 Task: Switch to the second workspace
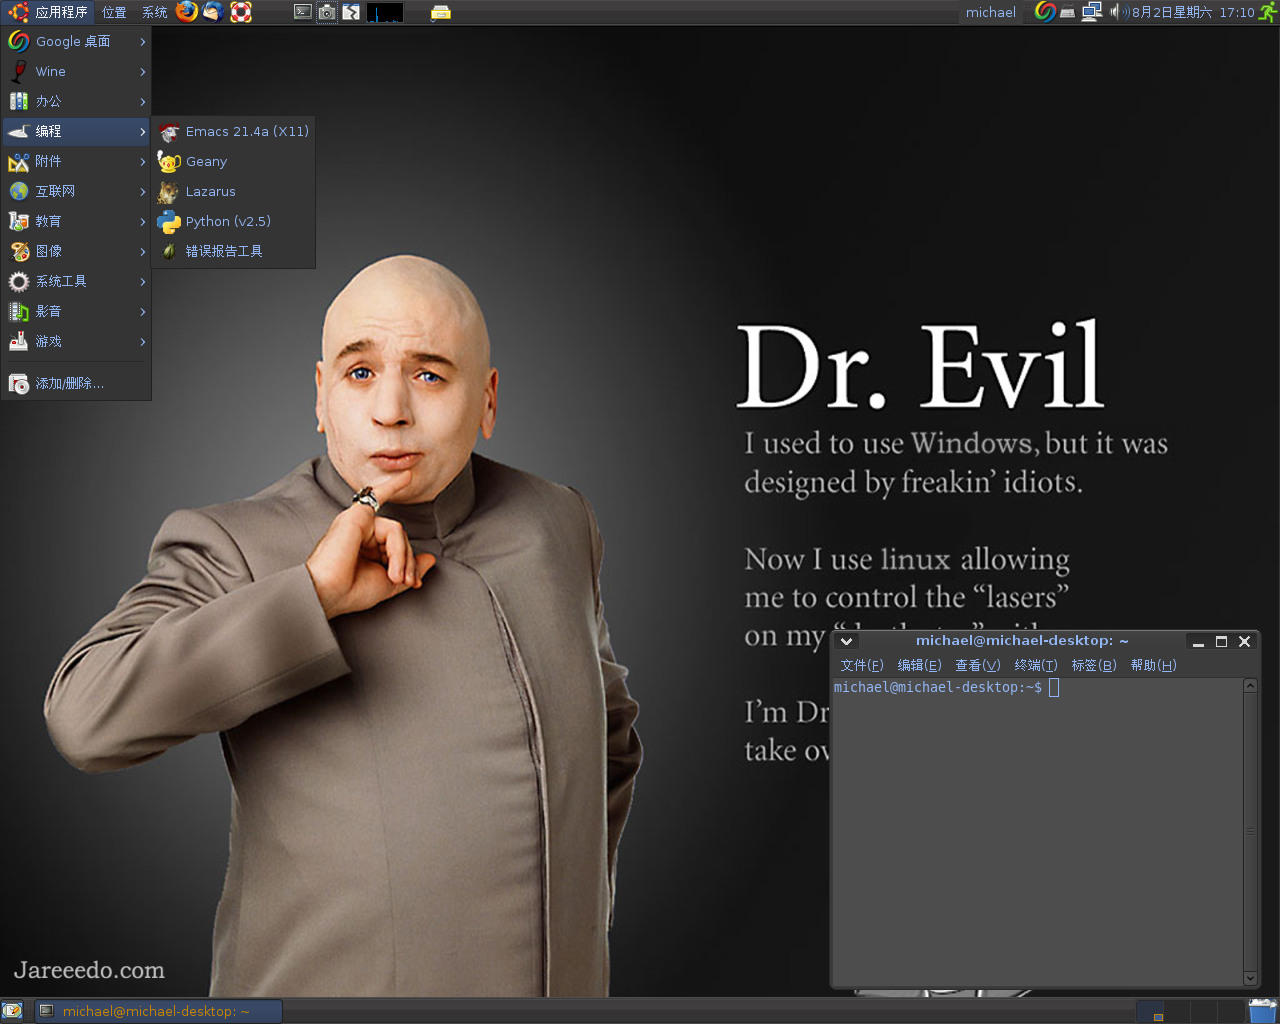(1177, 1011)
